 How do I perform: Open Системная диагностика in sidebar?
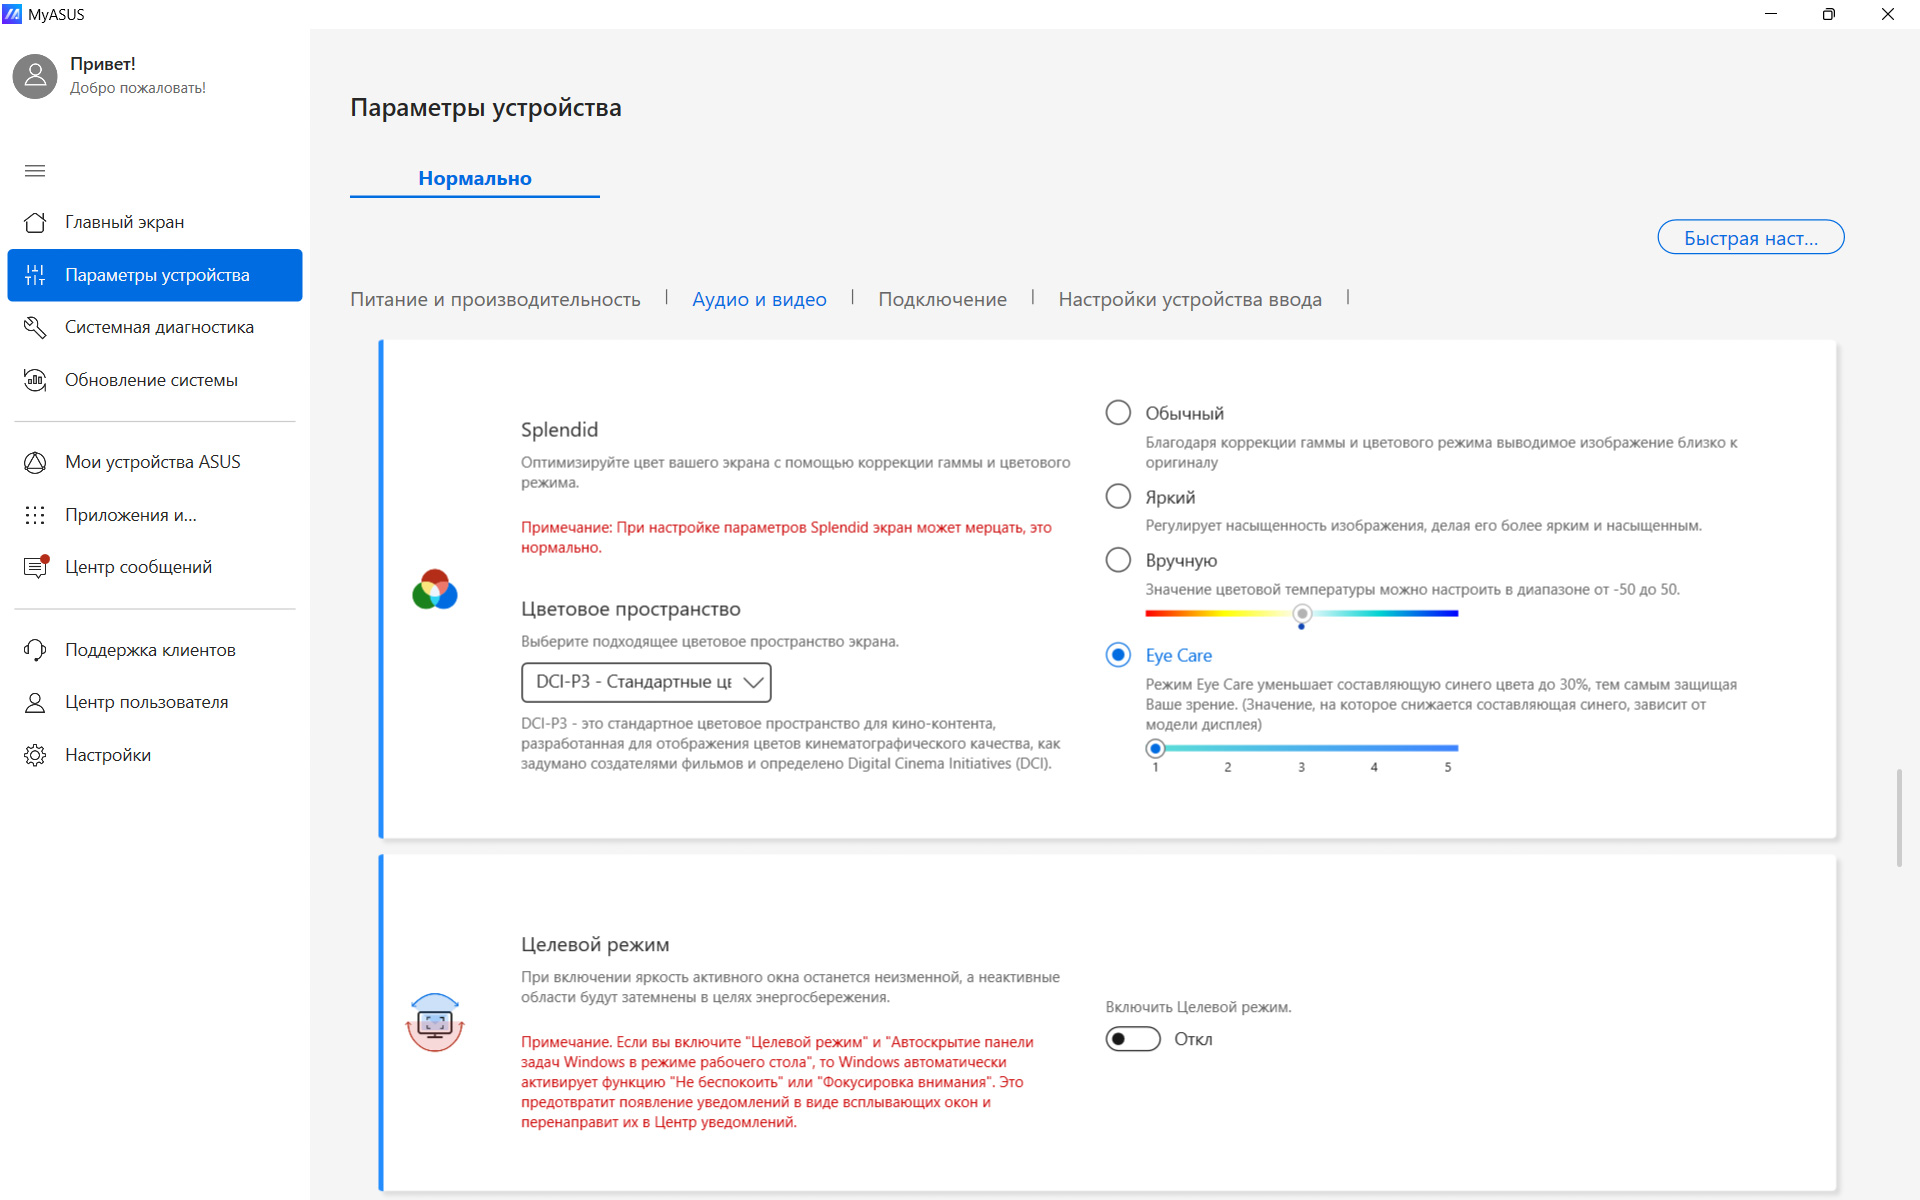coord(155,327)
